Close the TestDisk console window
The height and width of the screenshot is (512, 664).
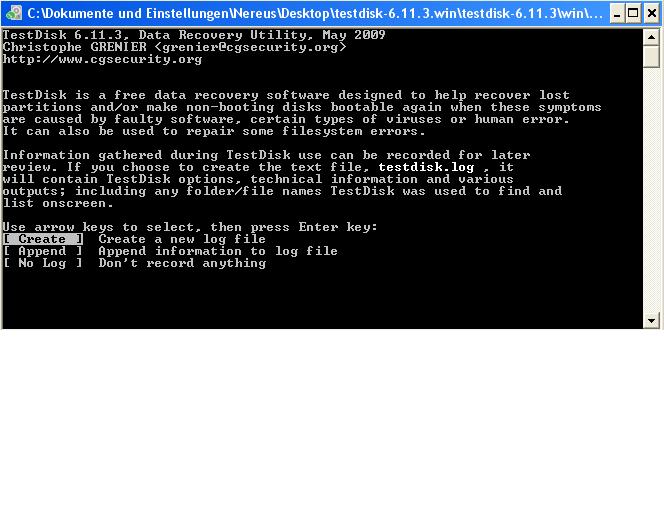click(x=651, y=14)
